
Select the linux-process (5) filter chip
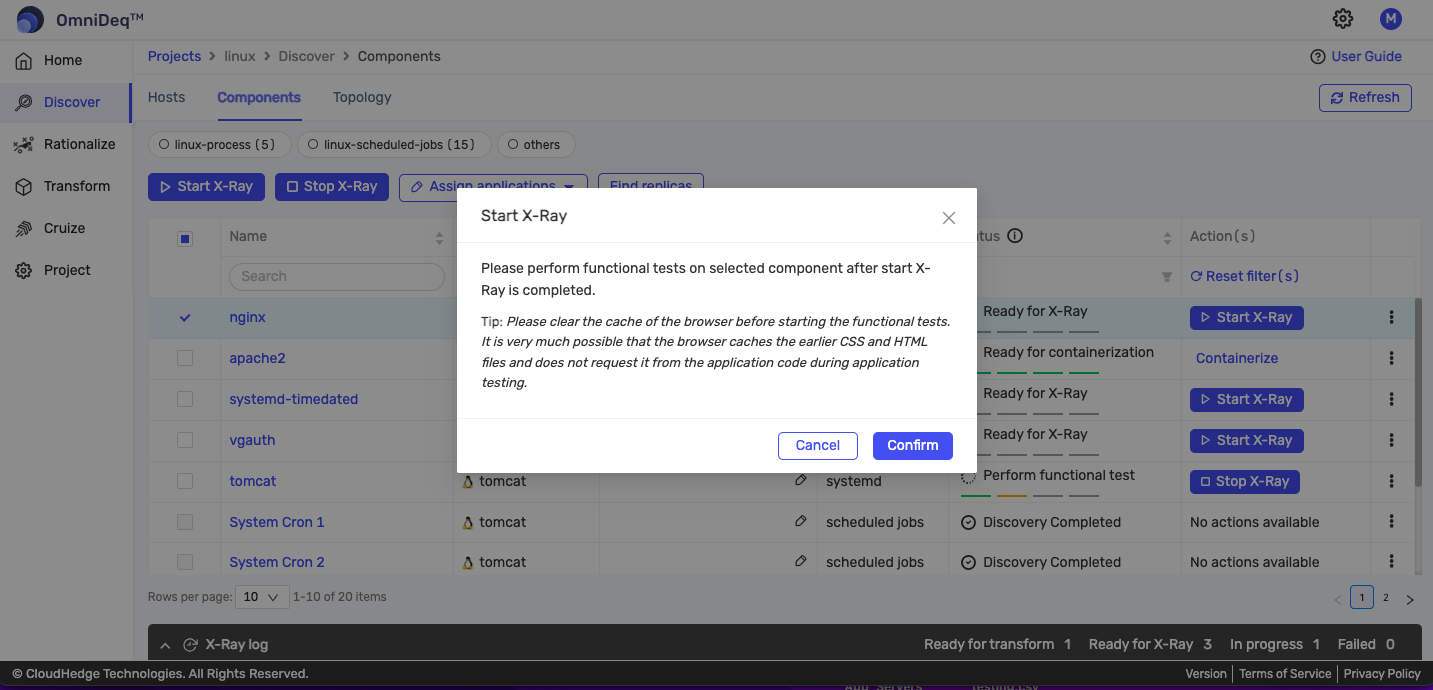219,144
